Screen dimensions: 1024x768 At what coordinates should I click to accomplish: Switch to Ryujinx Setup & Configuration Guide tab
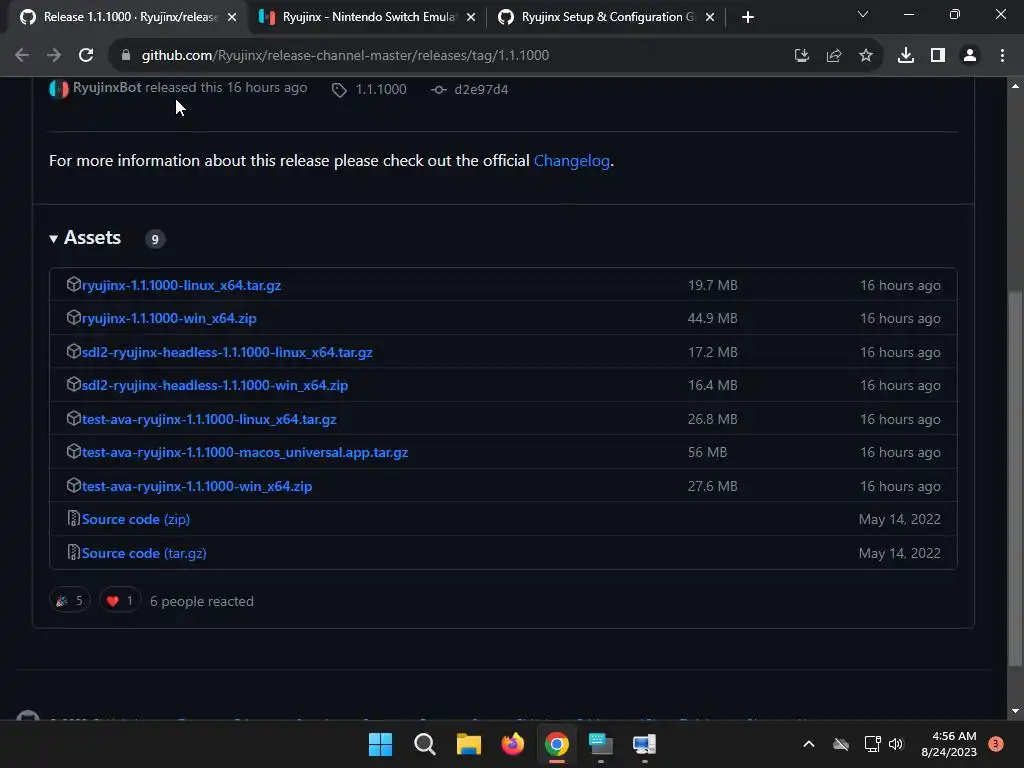tap(607, 17)
